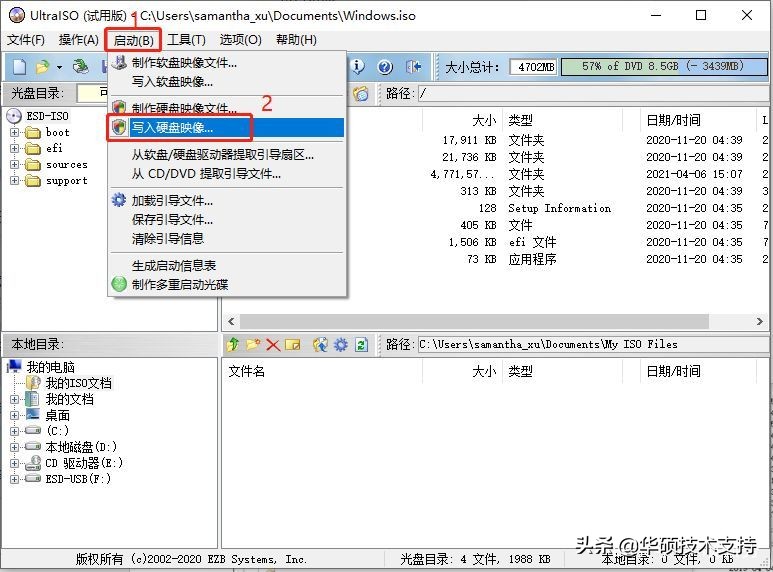Click the Up folder icon in local toolbar
773x572 pixels.
point(233,344)
